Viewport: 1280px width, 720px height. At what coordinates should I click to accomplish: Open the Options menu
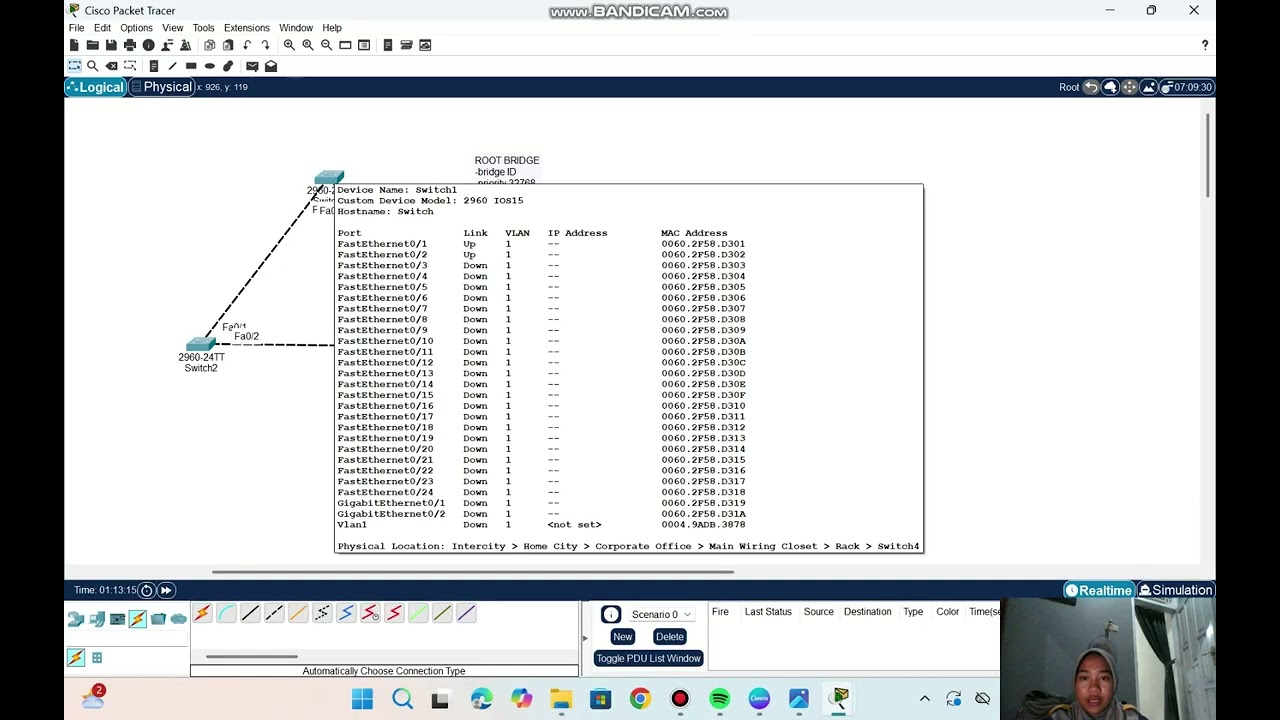pyautogui.click(x=136, y=28)
